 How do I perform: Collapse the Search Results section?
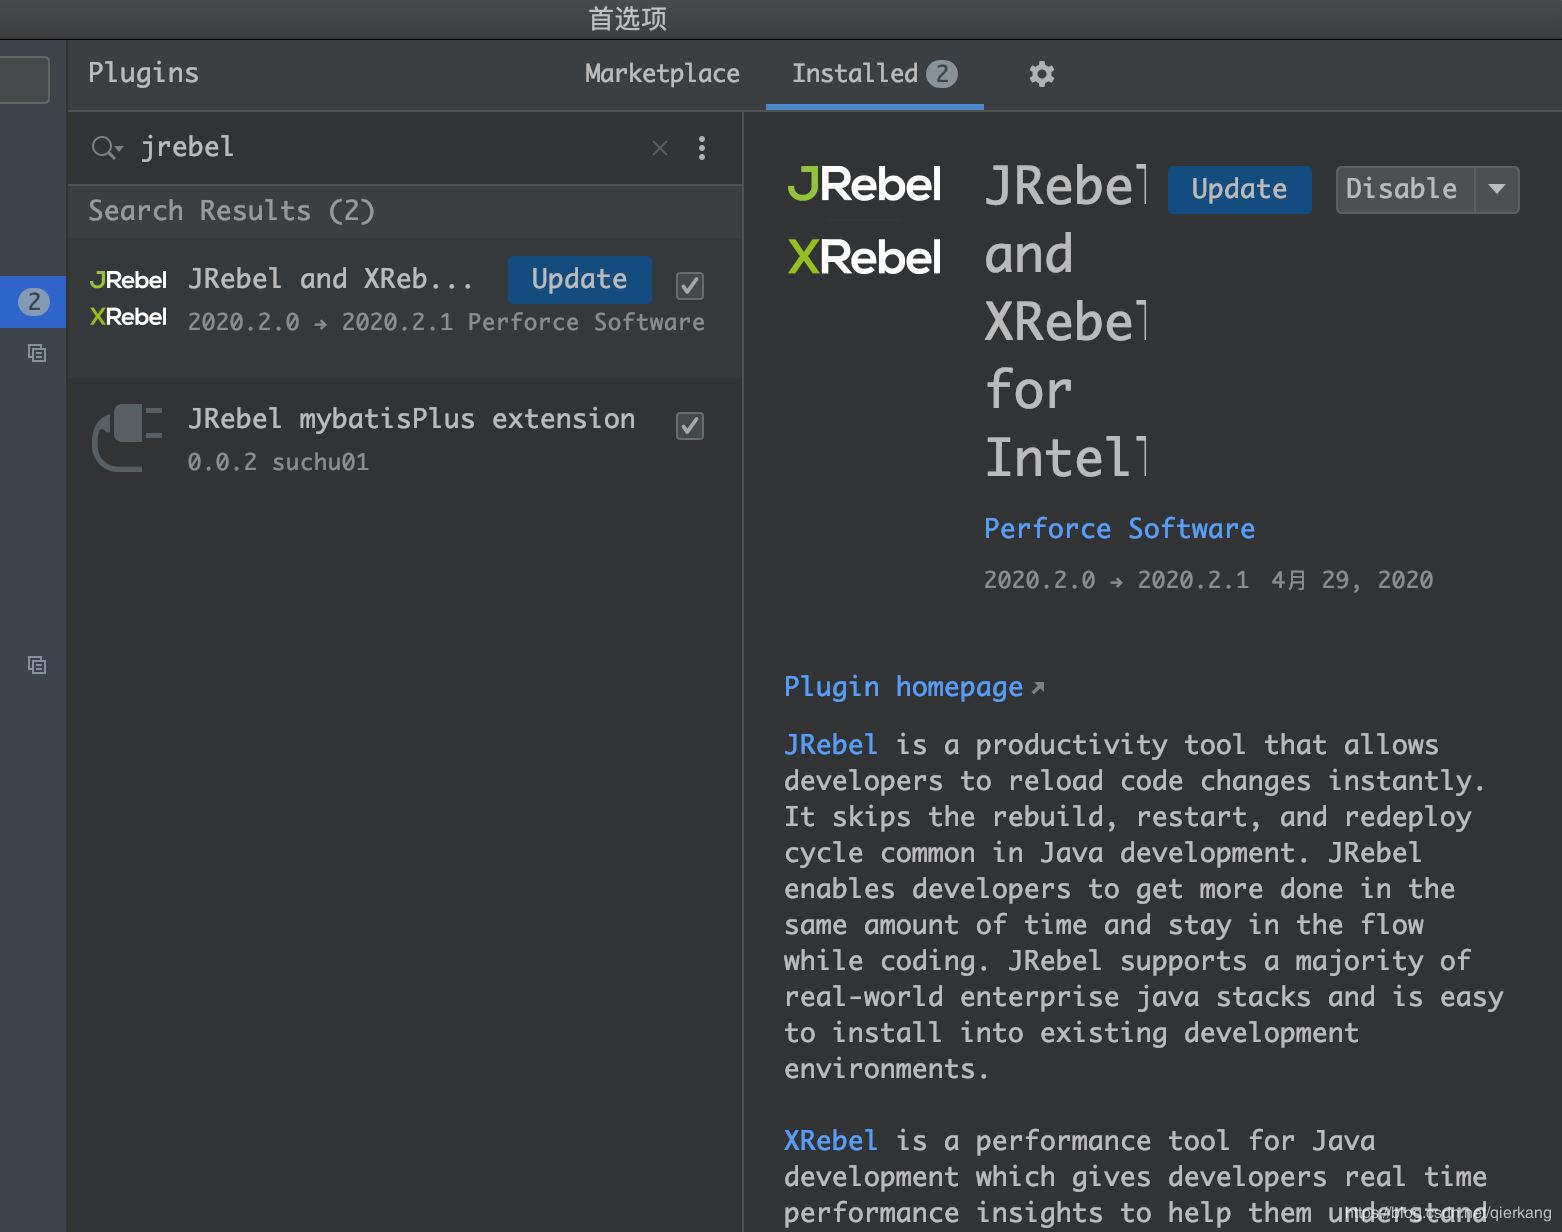coord(231,211)
